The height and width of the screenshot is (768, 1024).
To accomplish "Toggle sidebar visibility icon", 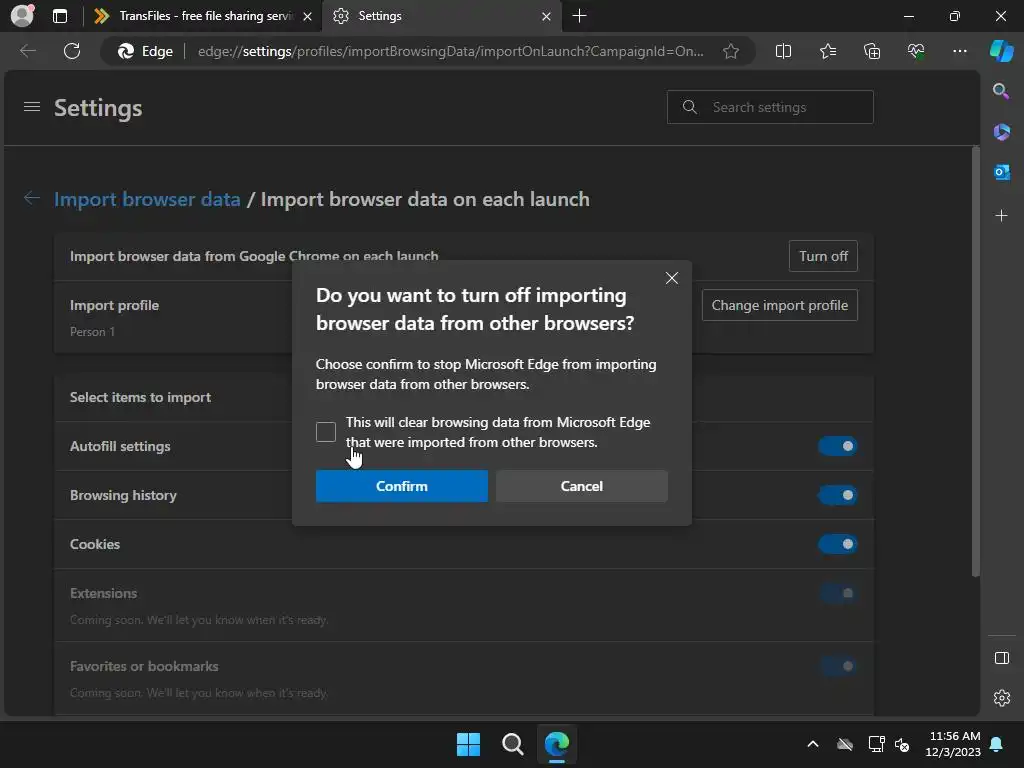I will (1001, 658).
